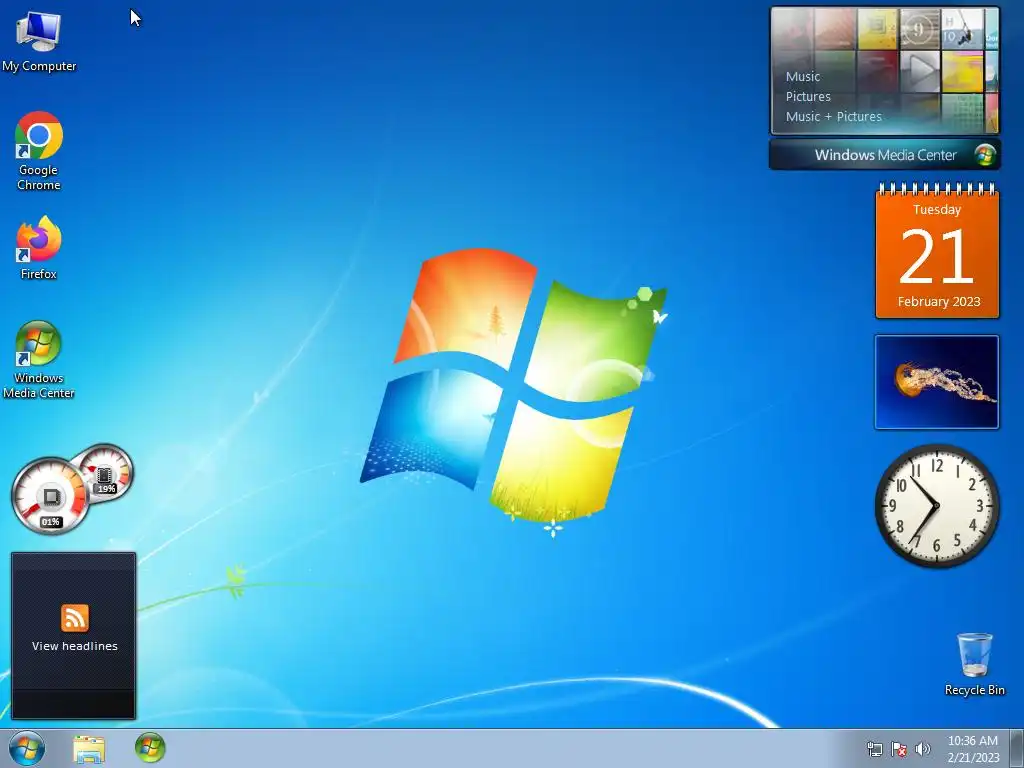Viewport: 1024px width, 768px height.
Task: Launch Windows Media Center taskbar icon
Action: click(150, 748)
